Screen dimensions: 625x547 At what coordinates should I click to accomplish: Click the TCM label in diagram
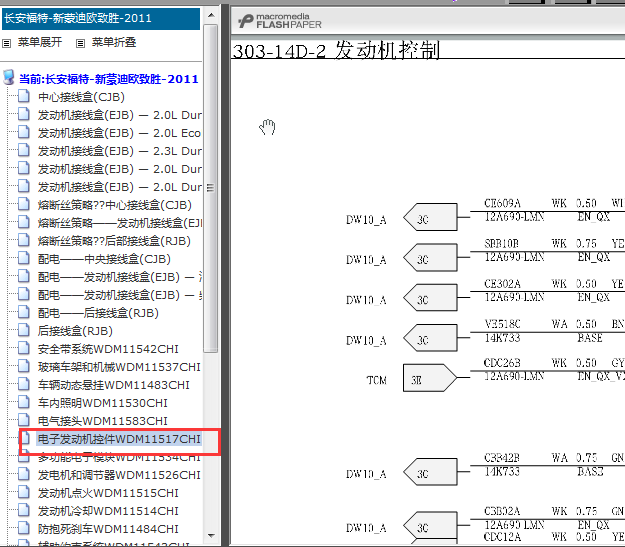click(377, 380)
